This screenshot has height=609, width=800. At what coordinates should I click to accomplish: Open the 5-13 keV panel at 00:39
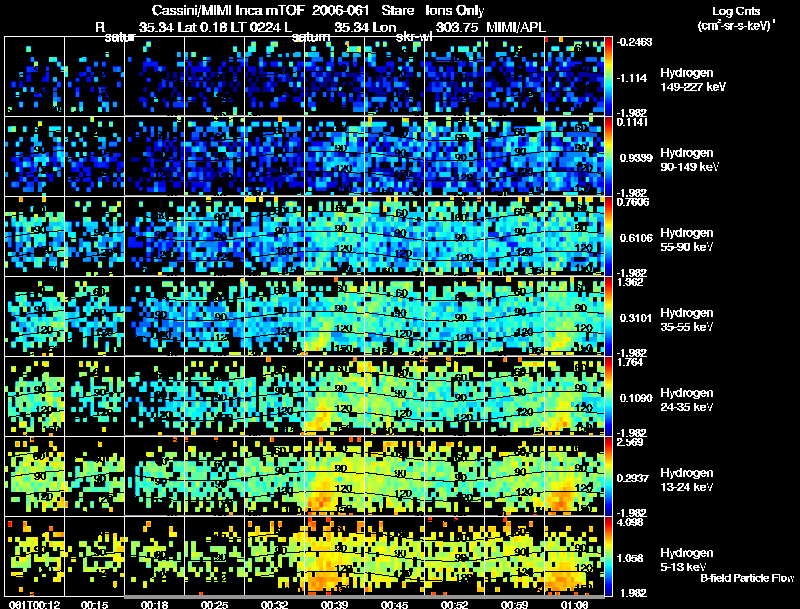[335, 556]
